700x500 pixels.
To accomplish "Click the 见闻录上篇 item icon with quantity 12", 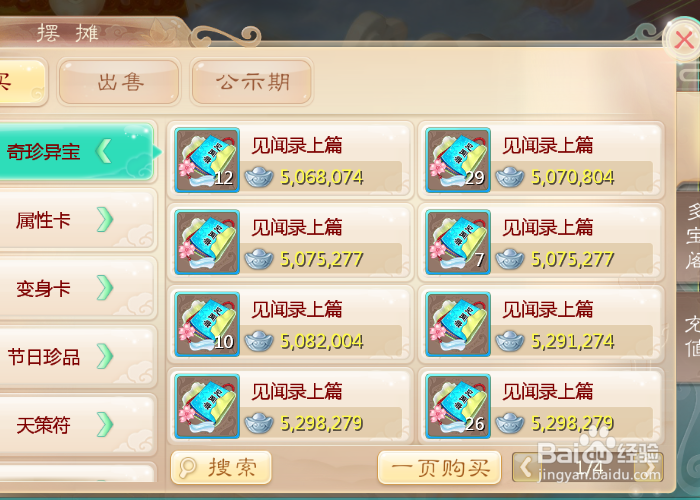I will click(x=207, y=160).
